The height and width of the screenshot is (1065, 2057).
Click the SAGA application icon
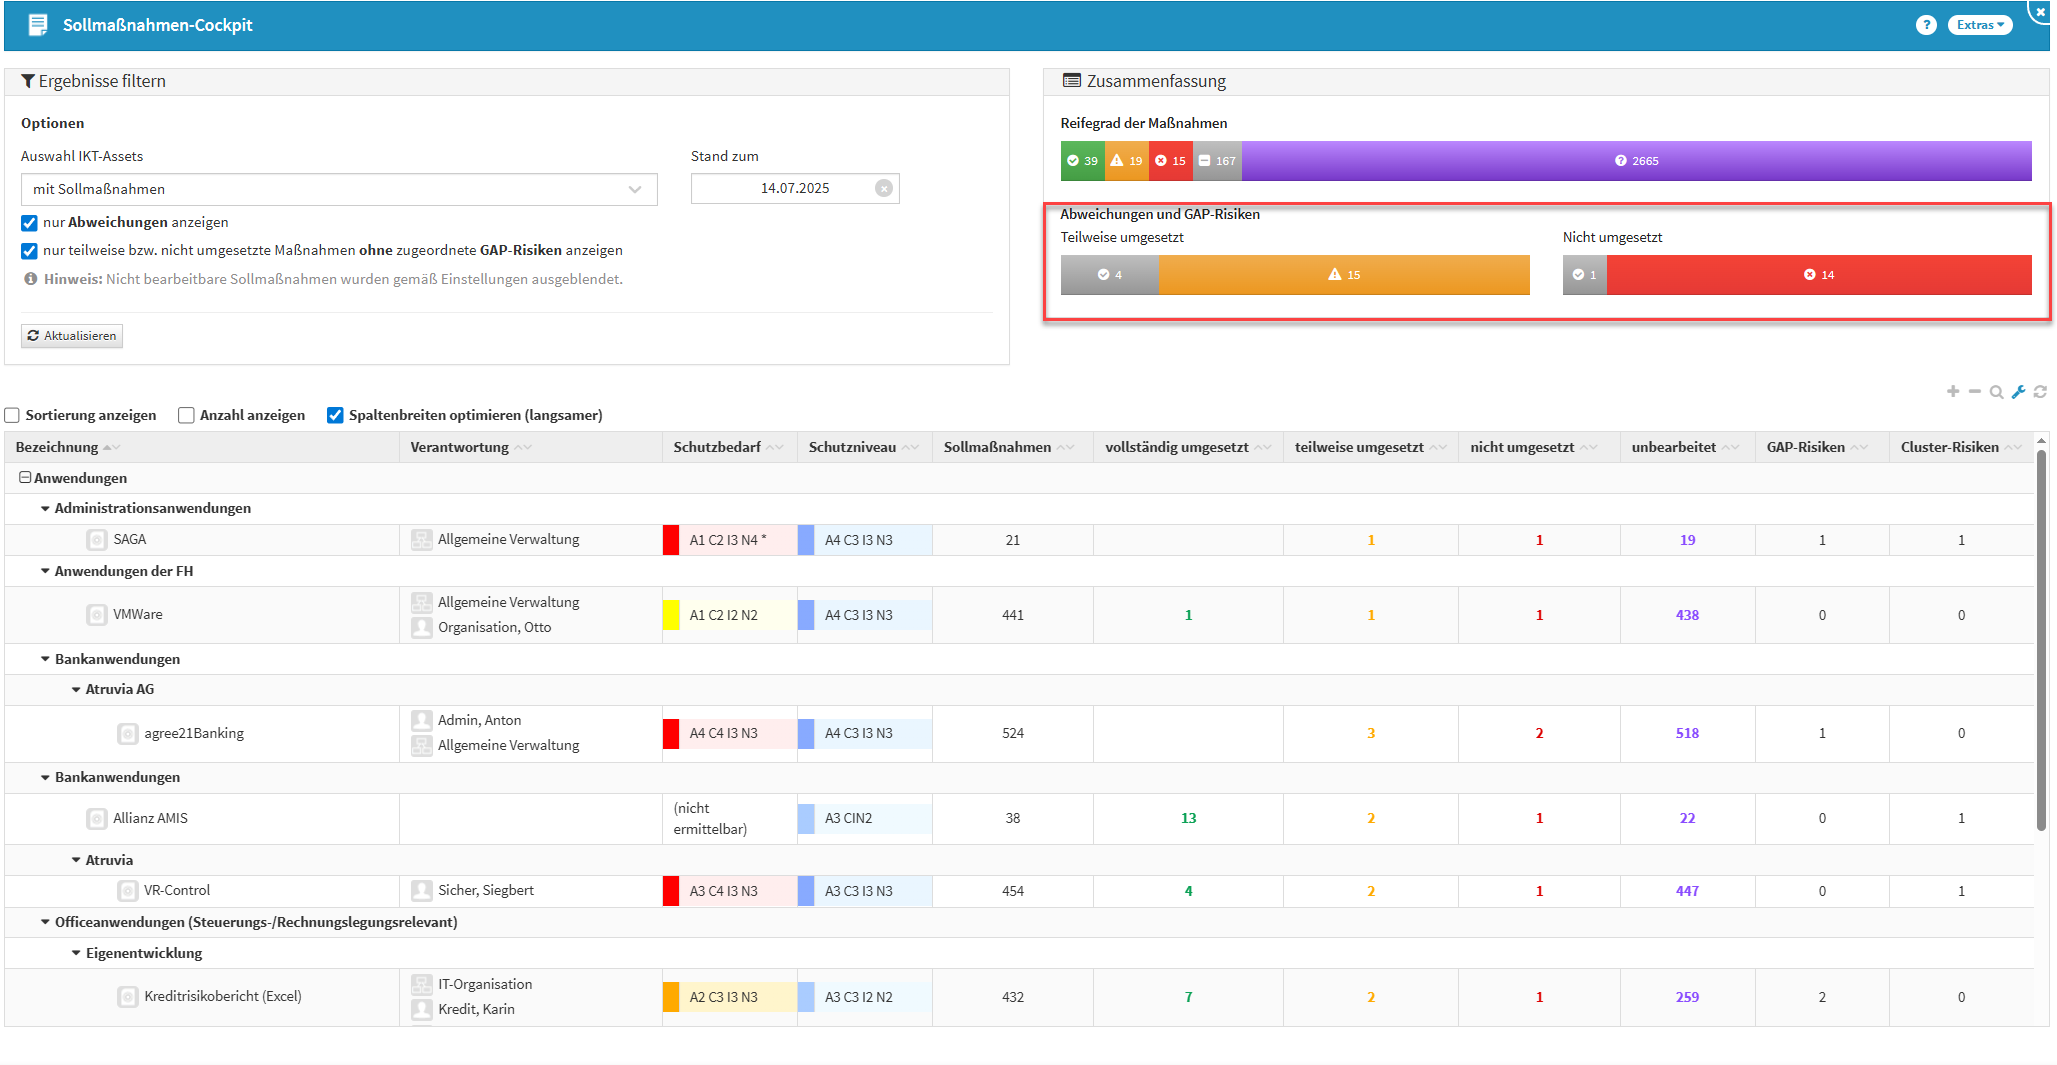(x=97, y=540)
